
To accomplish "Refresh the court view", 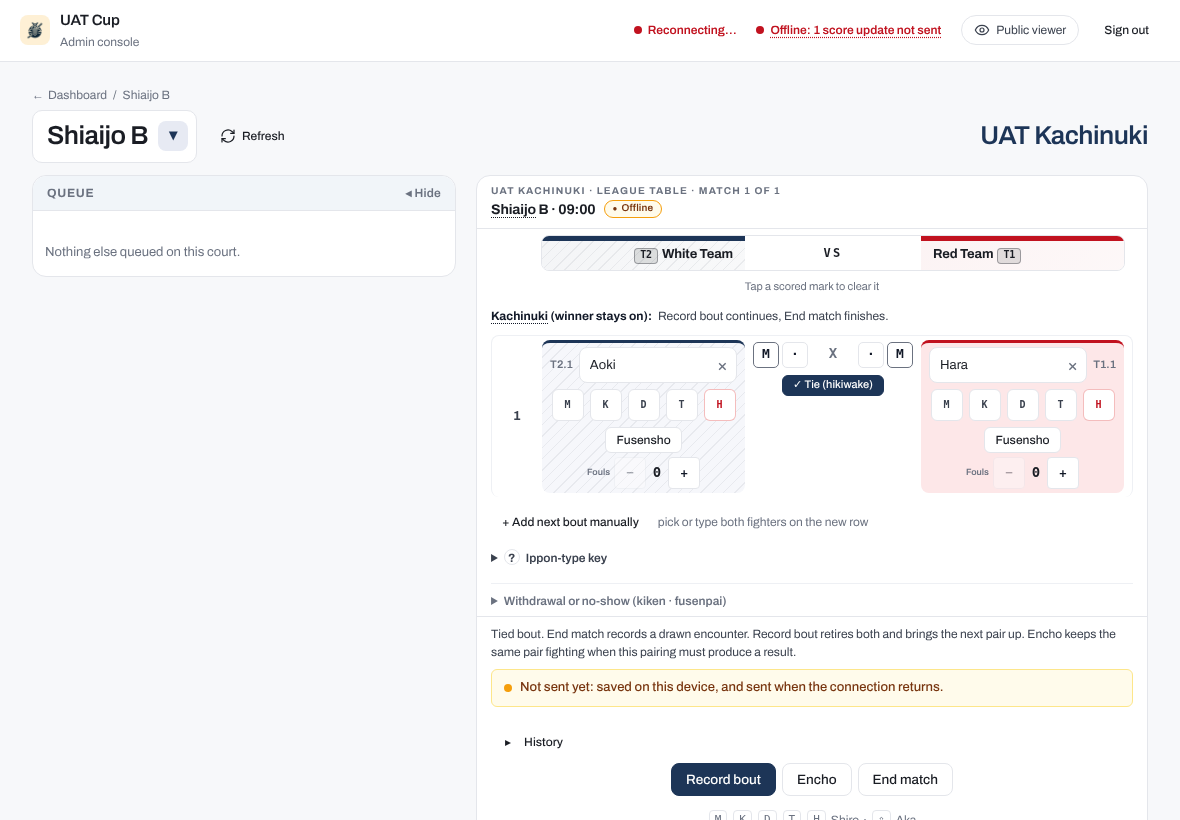I will pyautogui.click(x=253, y=136).
